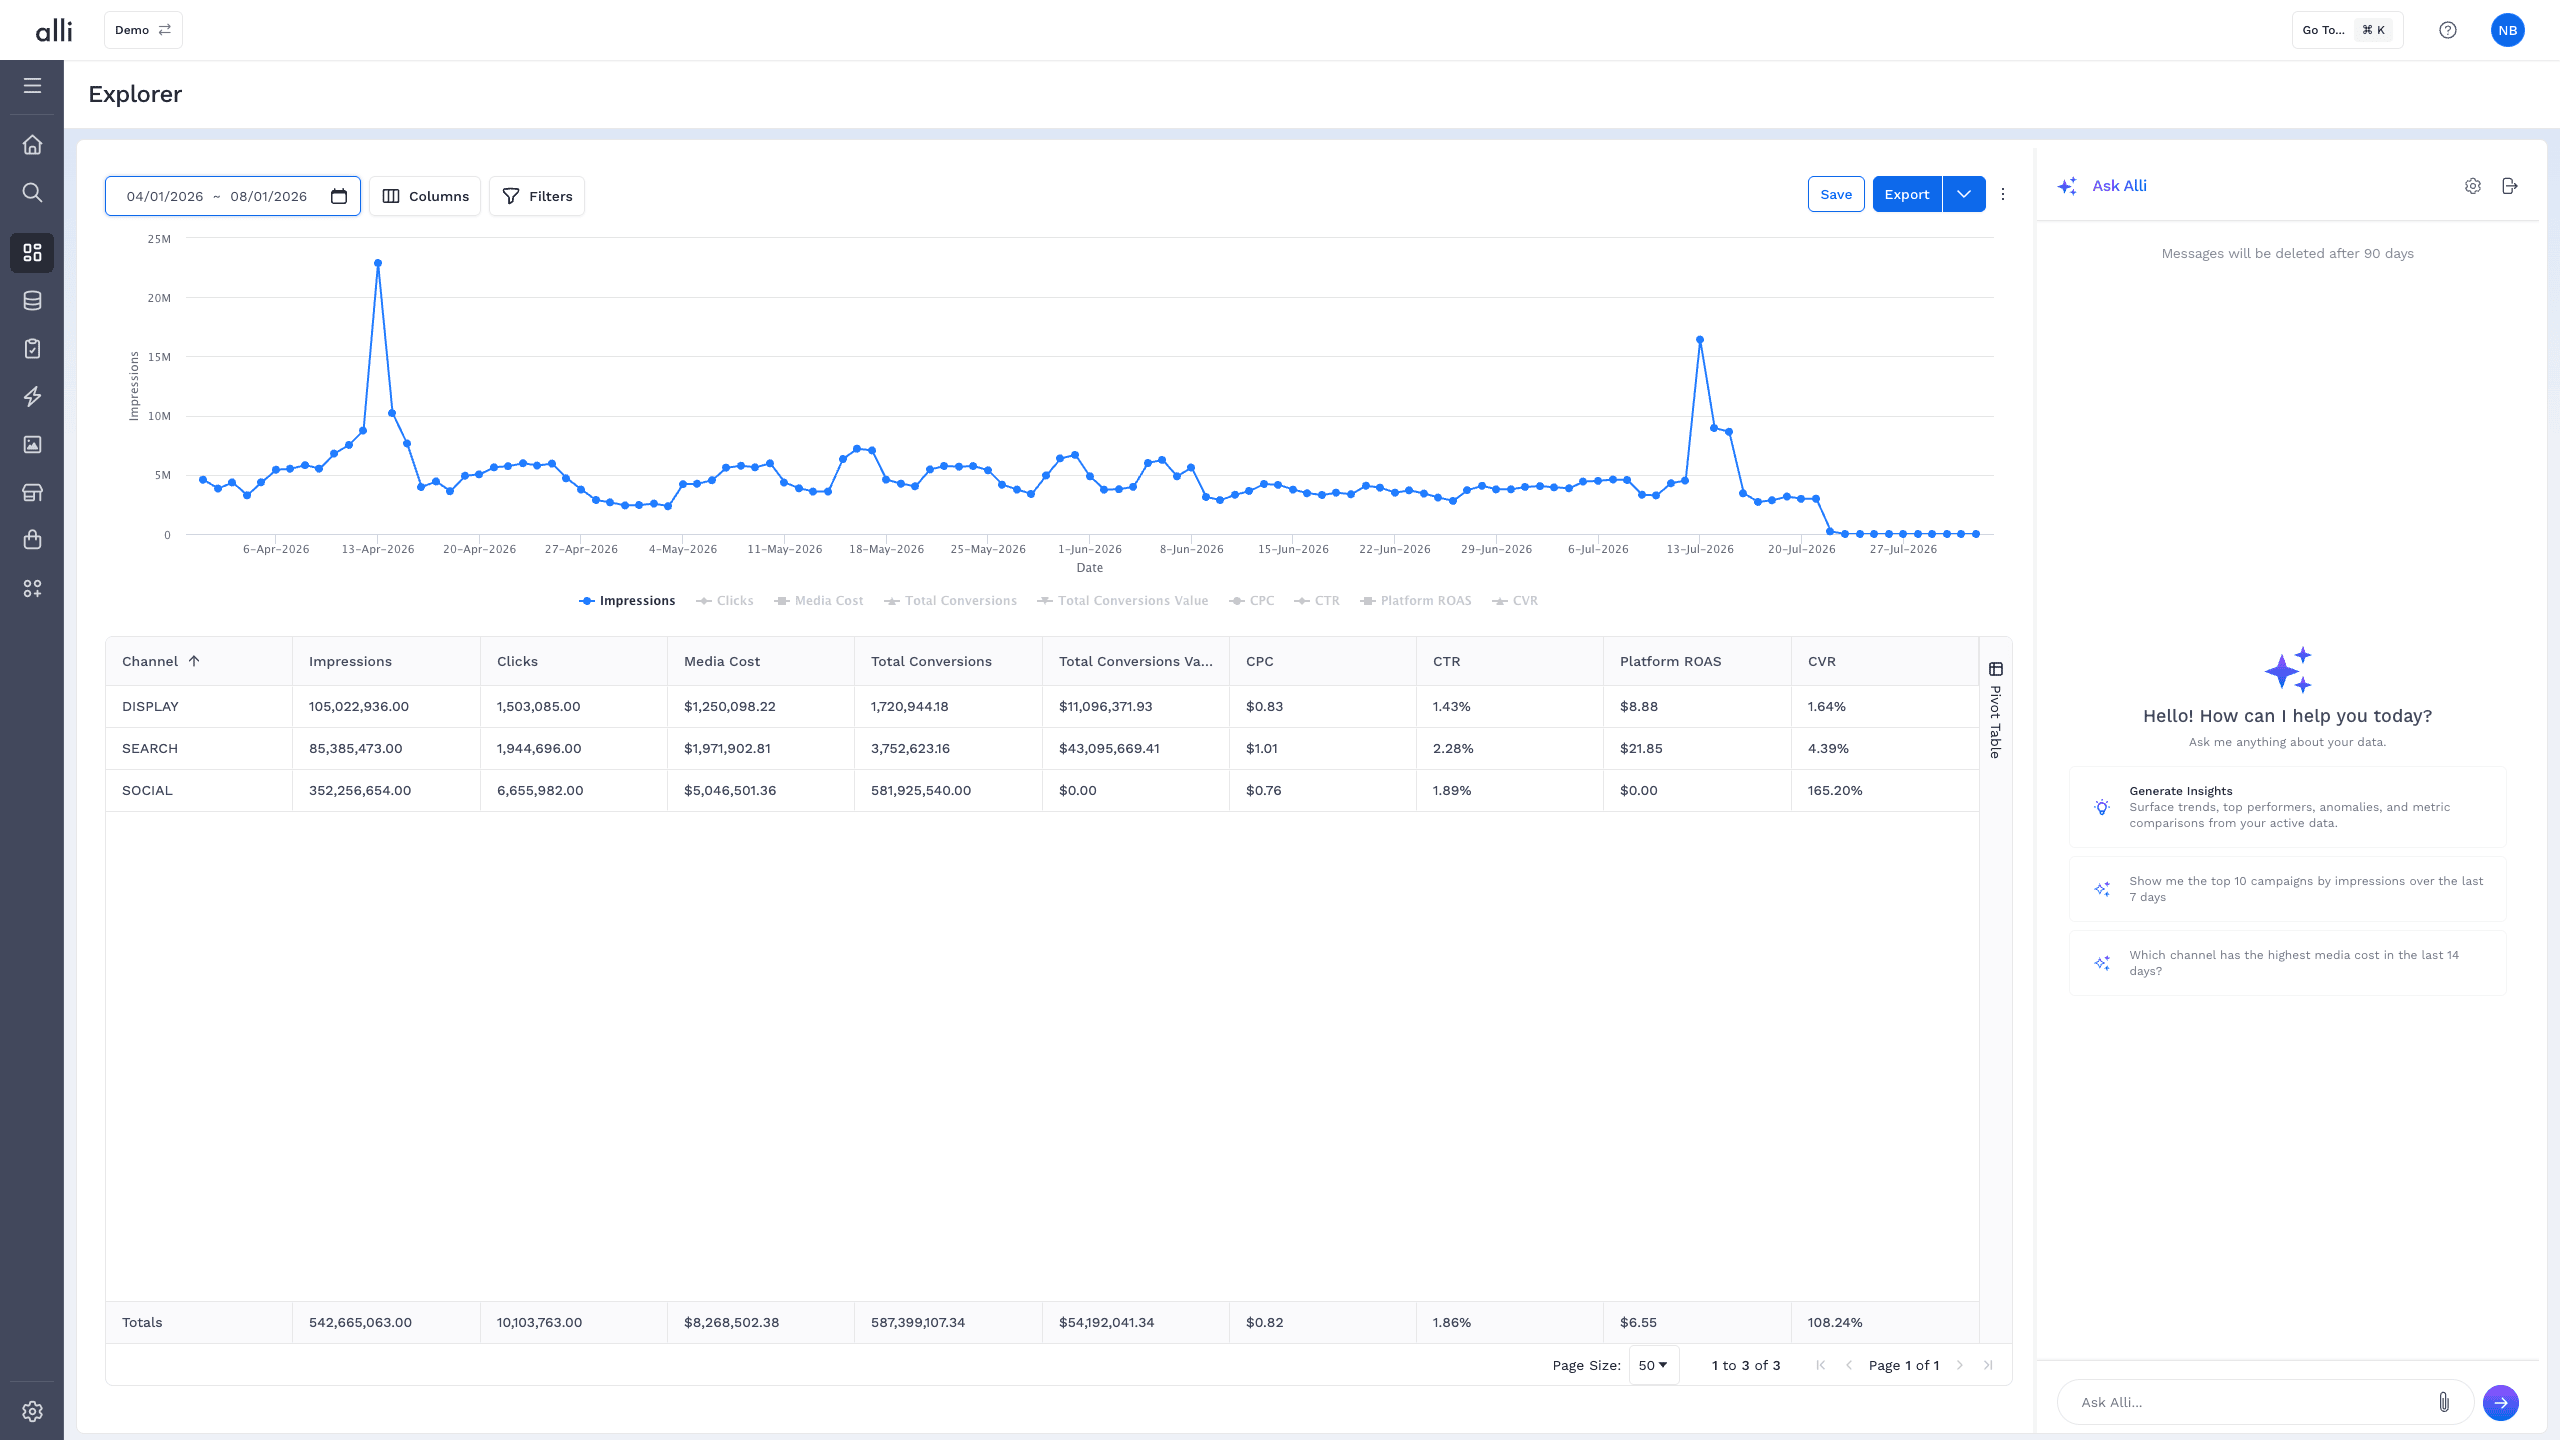Image resolution: width=2560 pixels, height=1440 pixels.
Task: Open the database icon in sidebar
Action: coord(32,301)
